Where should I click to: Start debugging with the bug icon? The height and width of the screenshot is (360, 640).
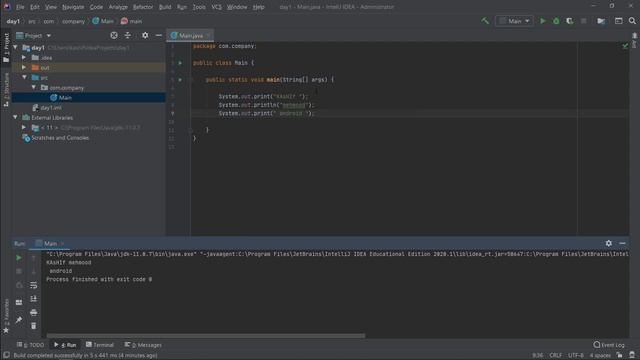[x=556, y=21]
